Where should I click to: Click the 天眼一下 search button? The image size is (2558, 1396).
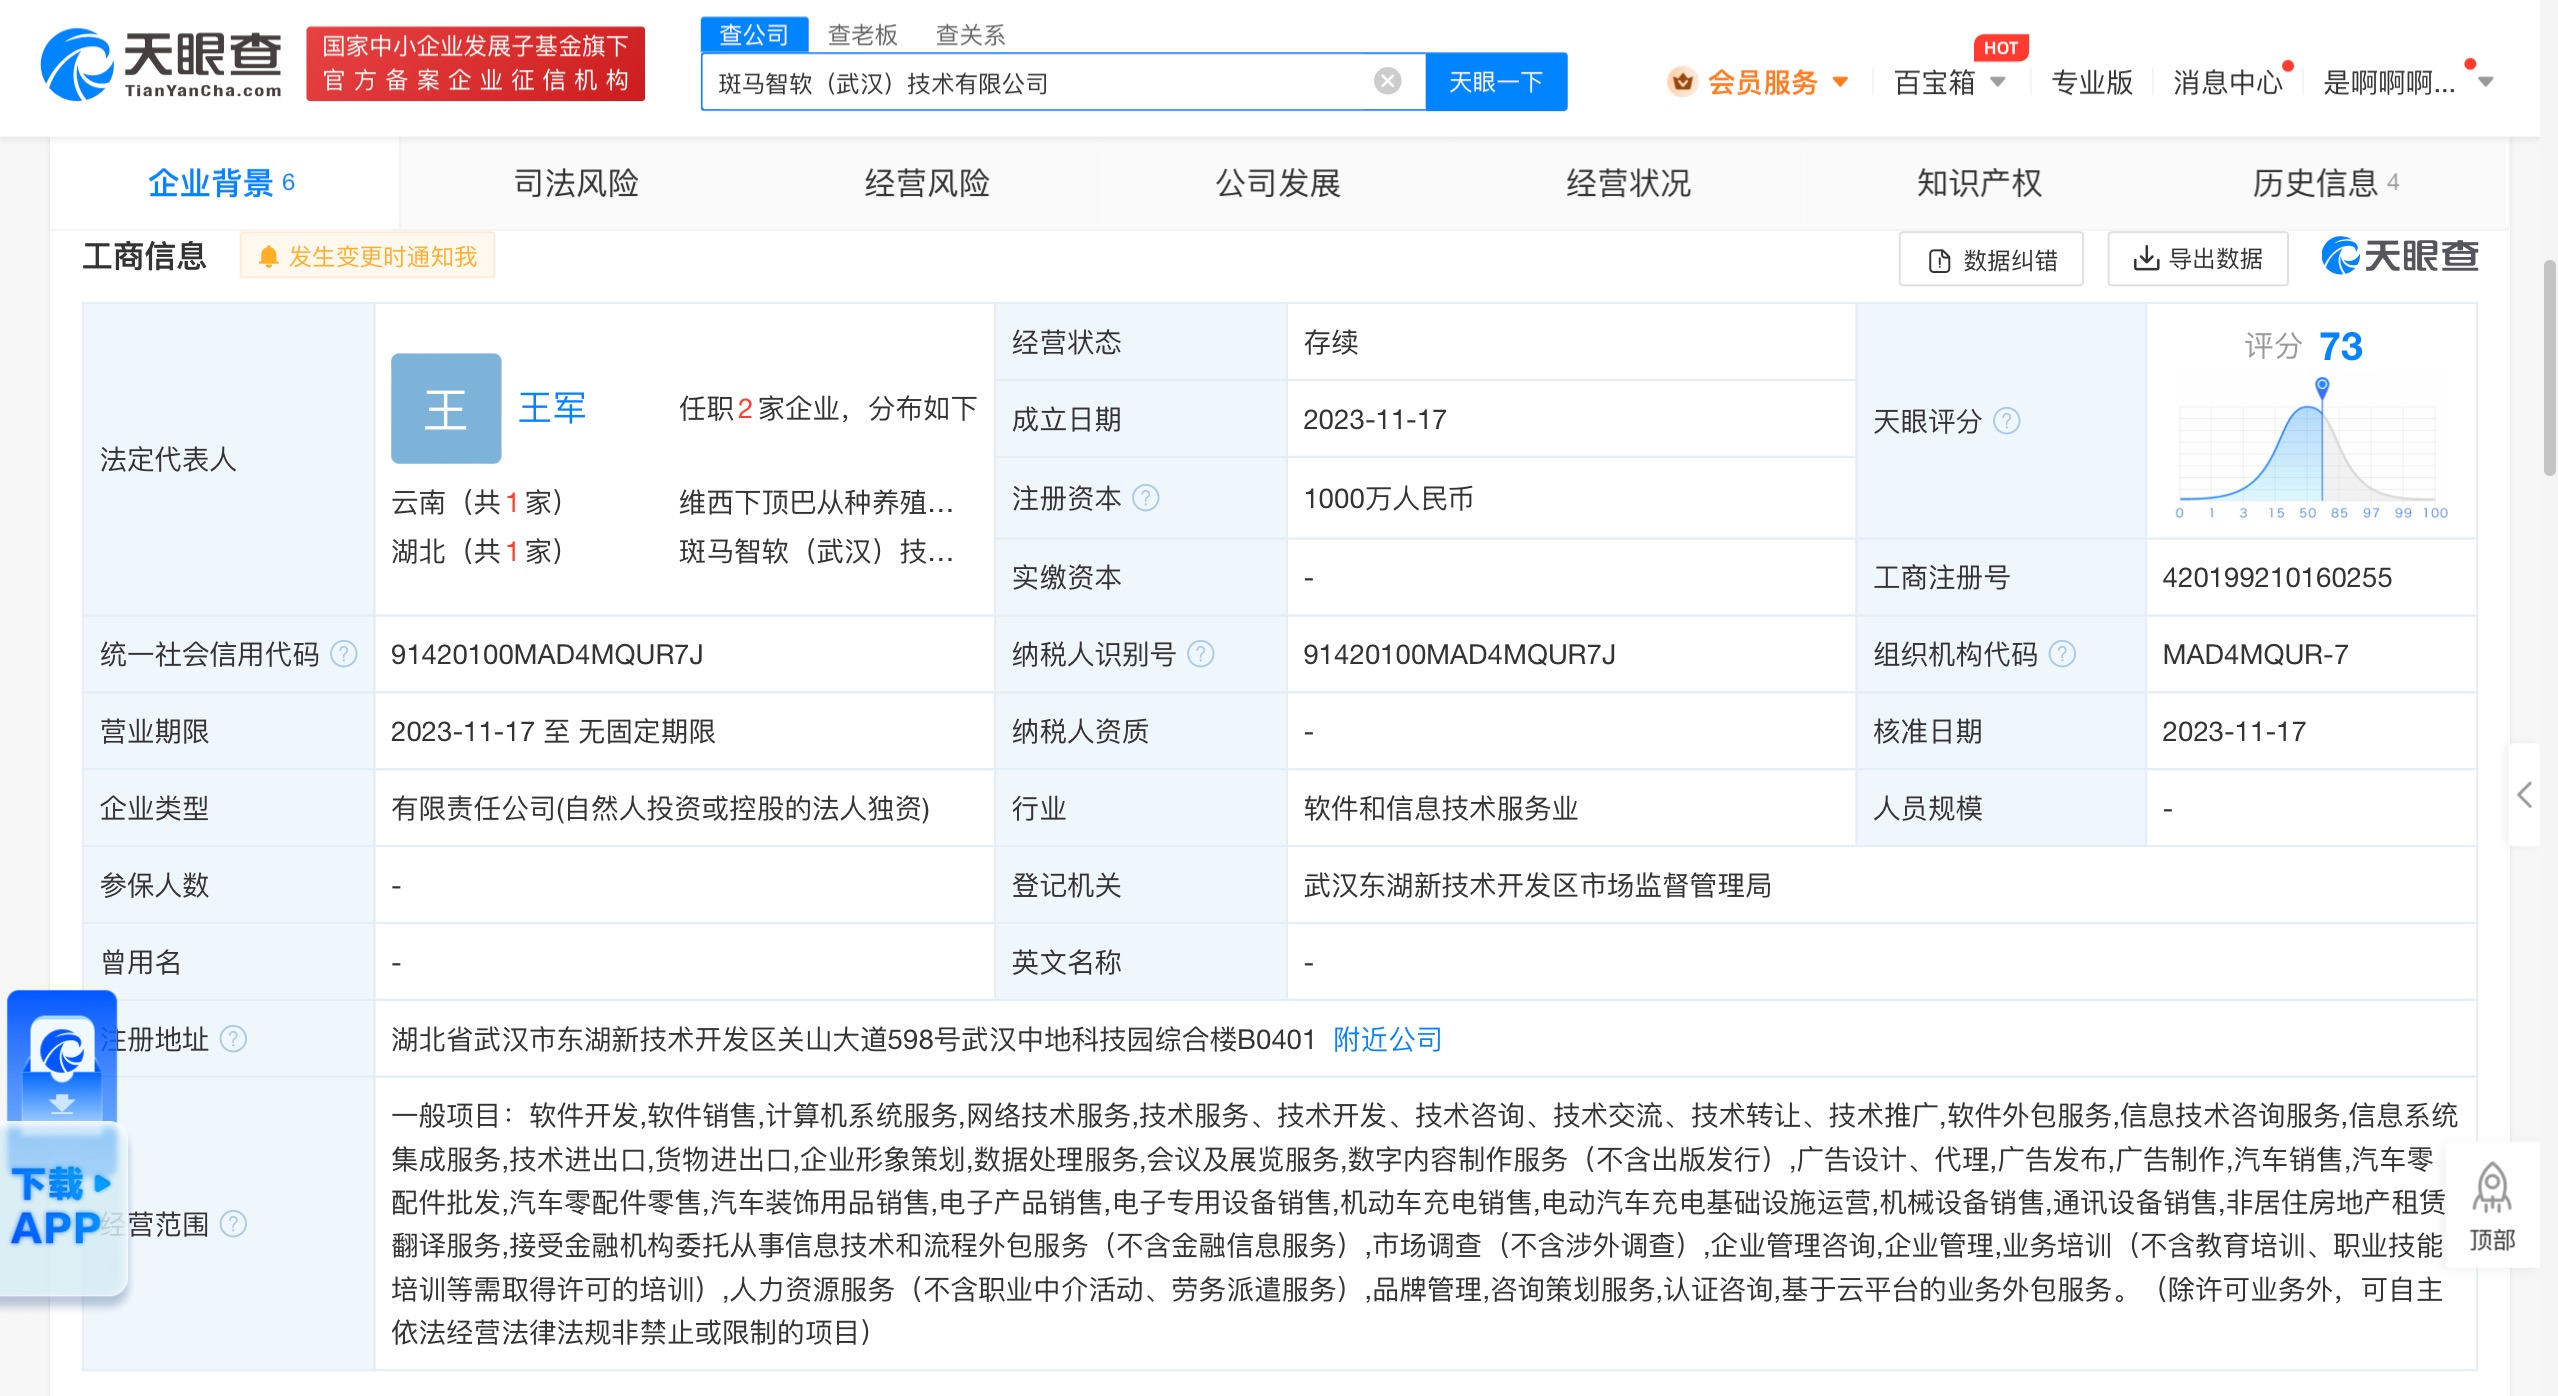tap(1496, 82)
